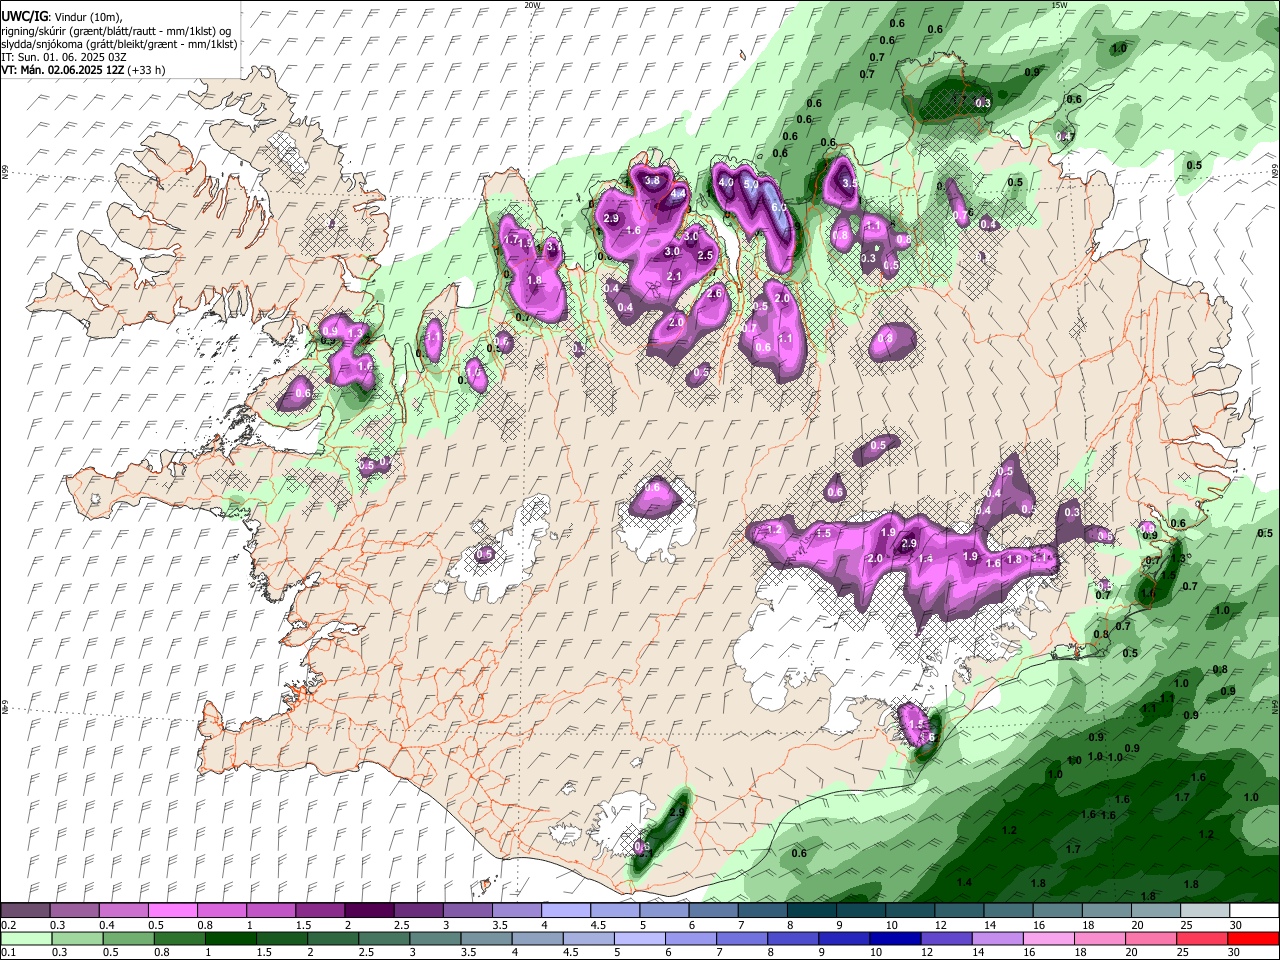The width and height of the screenshot is (1280, 960).
Task: Click the 2.6 snowfall value on map
Action: click(714, 294)
